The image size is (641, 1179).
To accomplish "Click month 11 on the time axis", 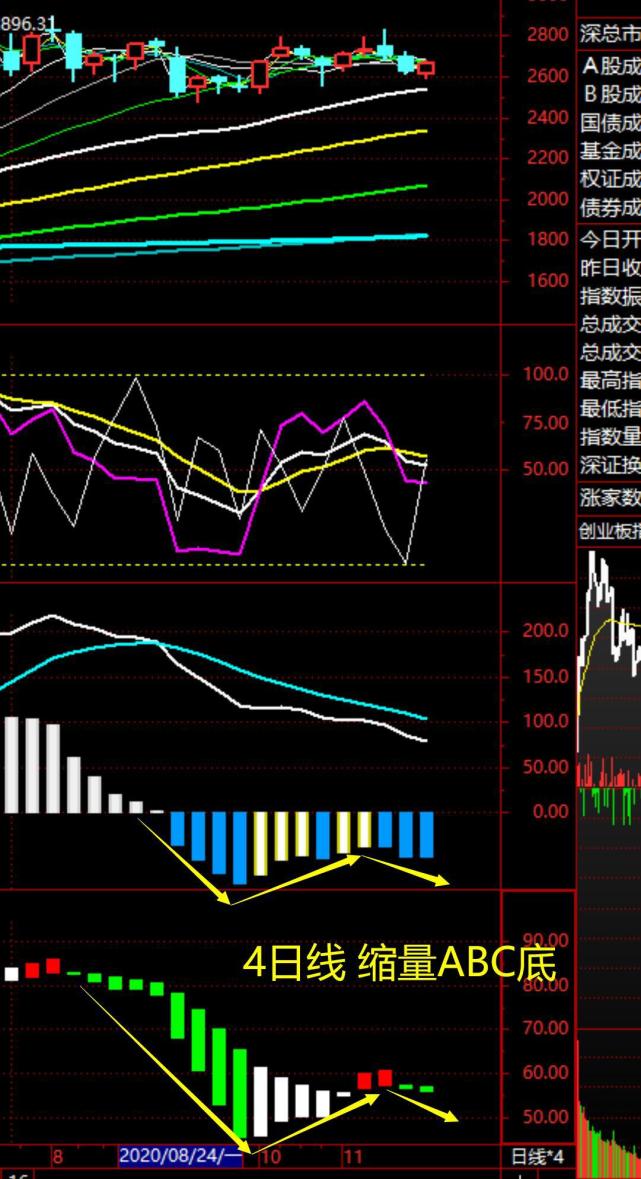I will [352, 1157].
